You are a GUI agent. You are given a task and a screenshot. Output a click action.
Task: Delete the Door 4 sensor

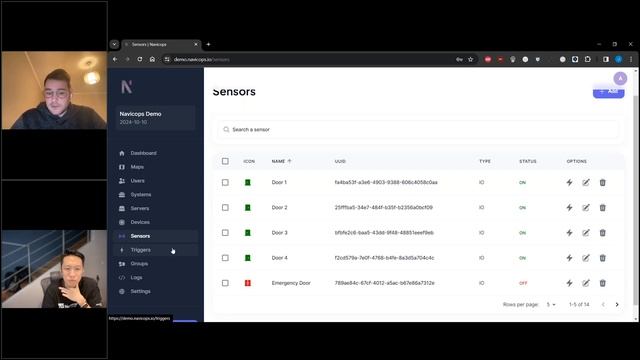coord(602,258)
